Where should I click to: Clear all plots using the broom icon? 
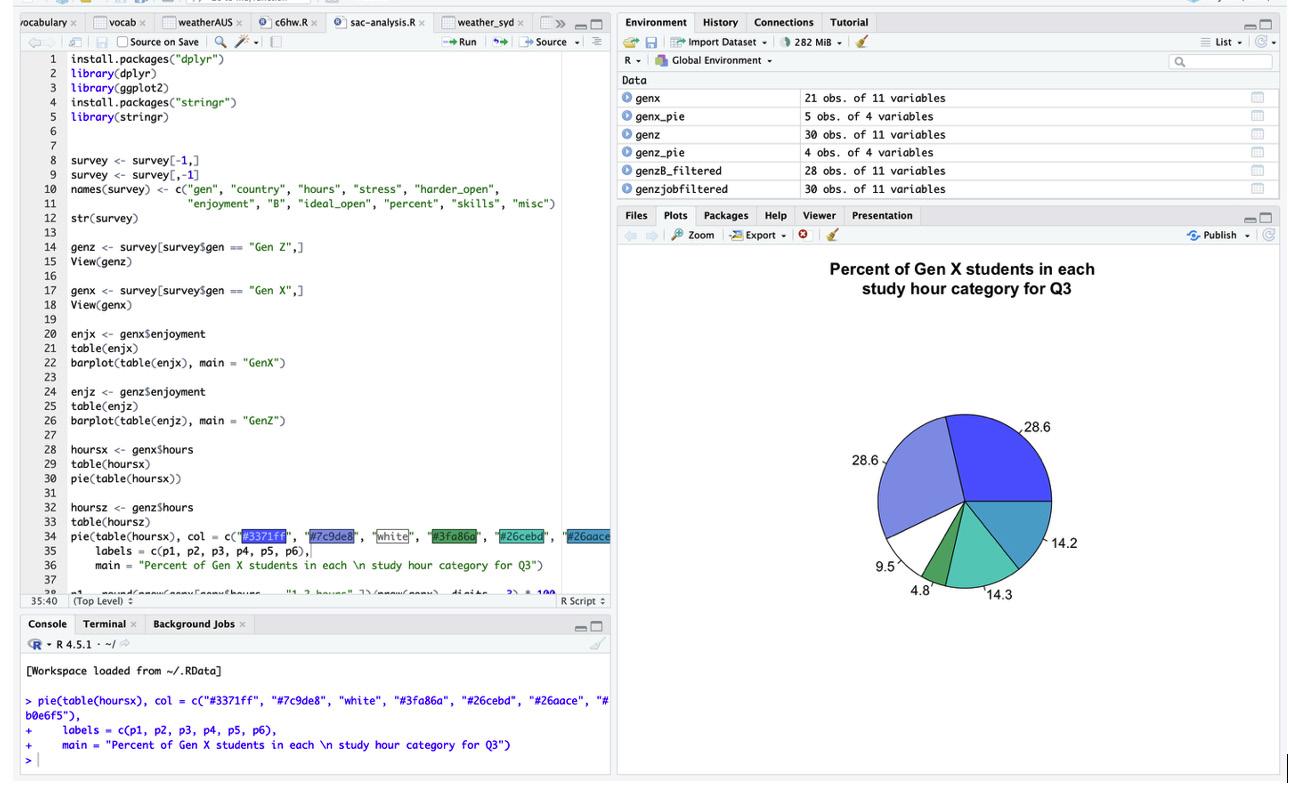coord(832,235)
